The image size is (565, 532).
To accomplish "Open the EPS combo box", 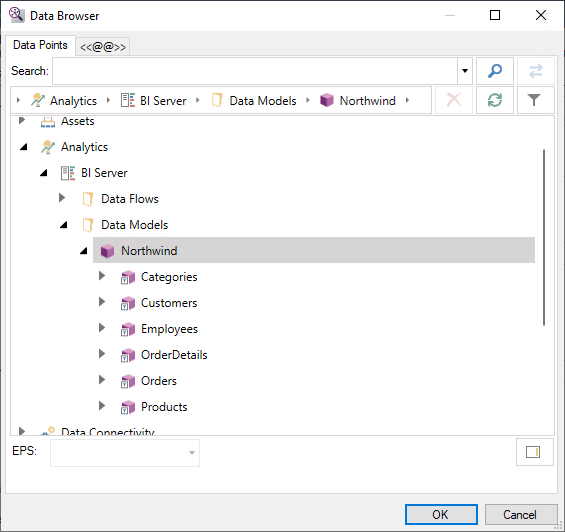I will pos(125,453).
